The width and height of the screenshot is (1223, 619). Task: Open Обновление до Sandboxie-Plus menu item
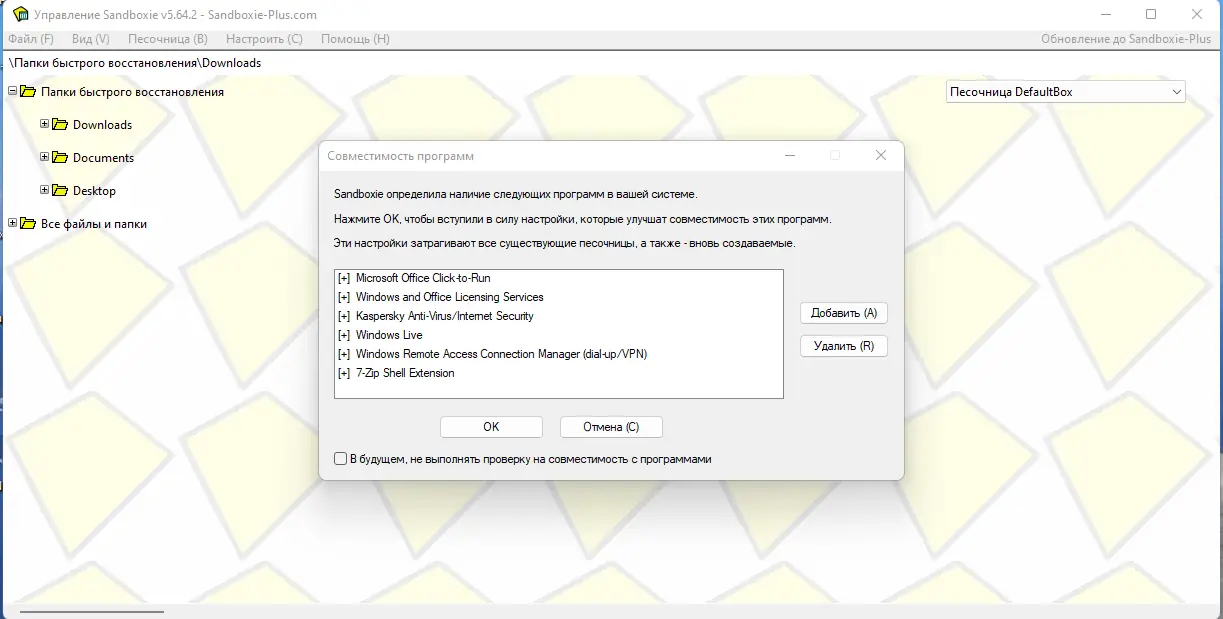pos(1126,39)
